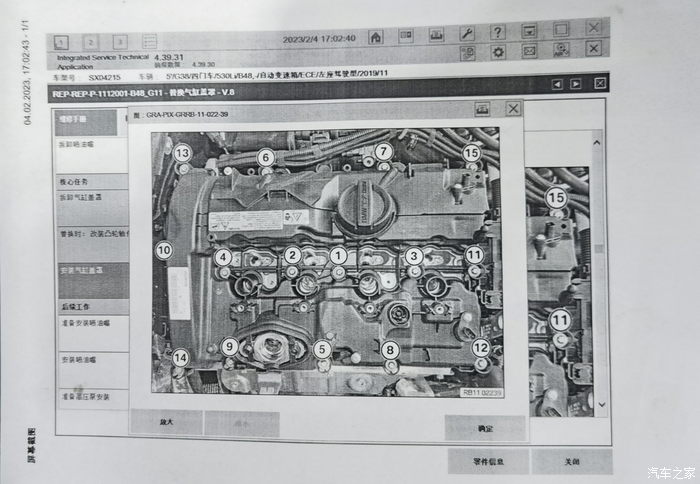Click the VIN value SX04215
The height and width of the screenshot is (484, 700).
[x=104, y=77]
